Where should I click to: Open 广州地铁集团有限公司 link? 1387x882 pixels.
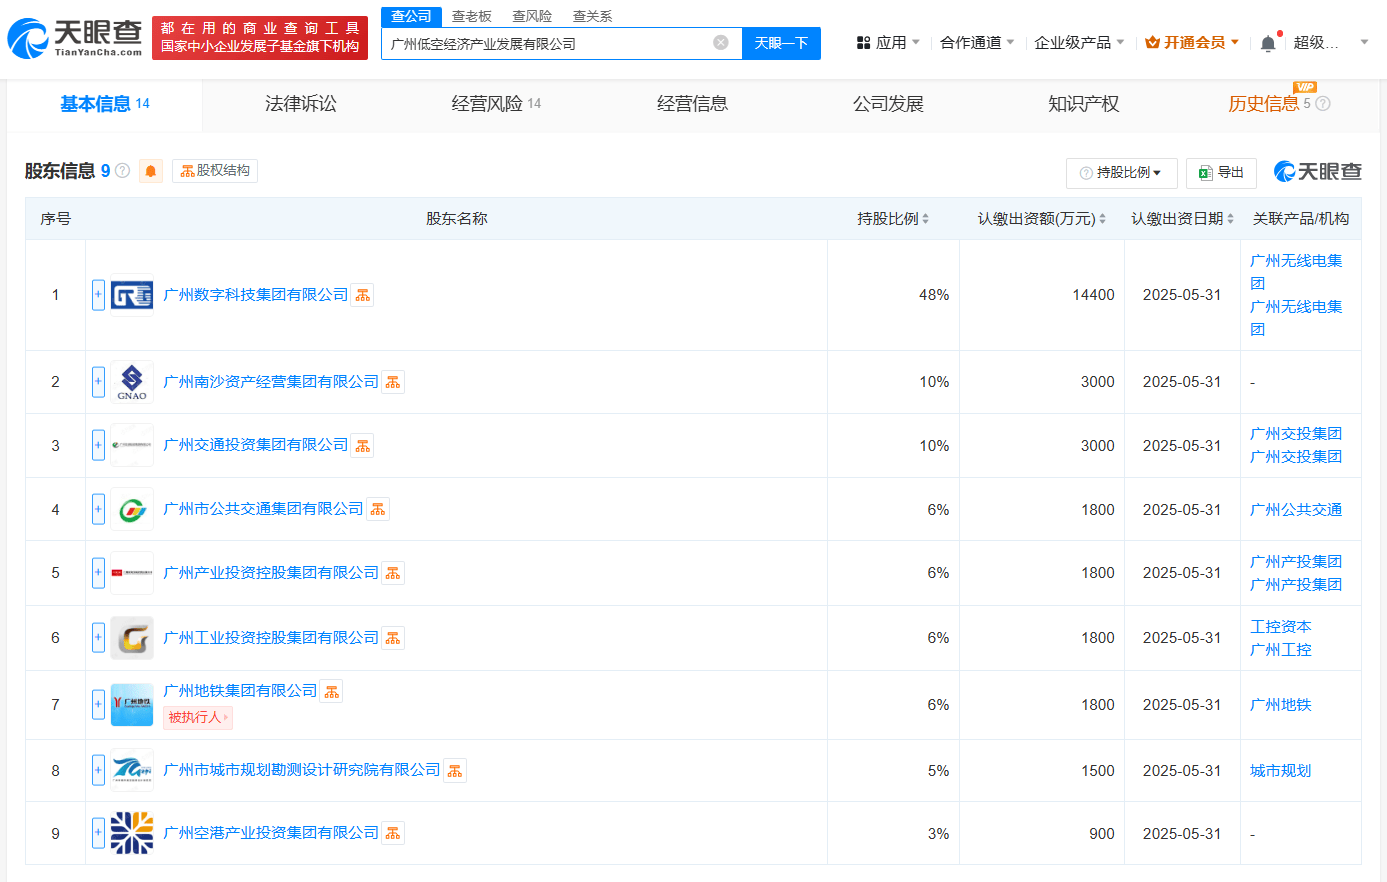(x=240, y=691)
